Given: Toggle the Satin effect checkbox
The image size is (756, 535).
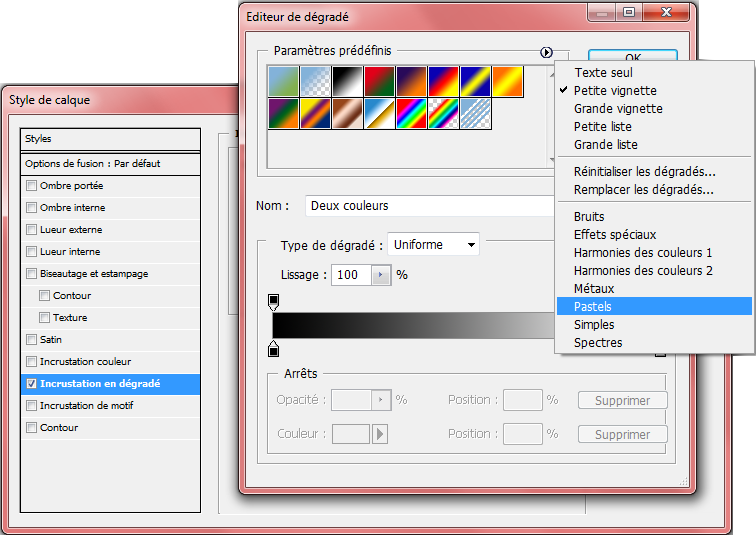Looking at the screenshot, I should point(32,340).
